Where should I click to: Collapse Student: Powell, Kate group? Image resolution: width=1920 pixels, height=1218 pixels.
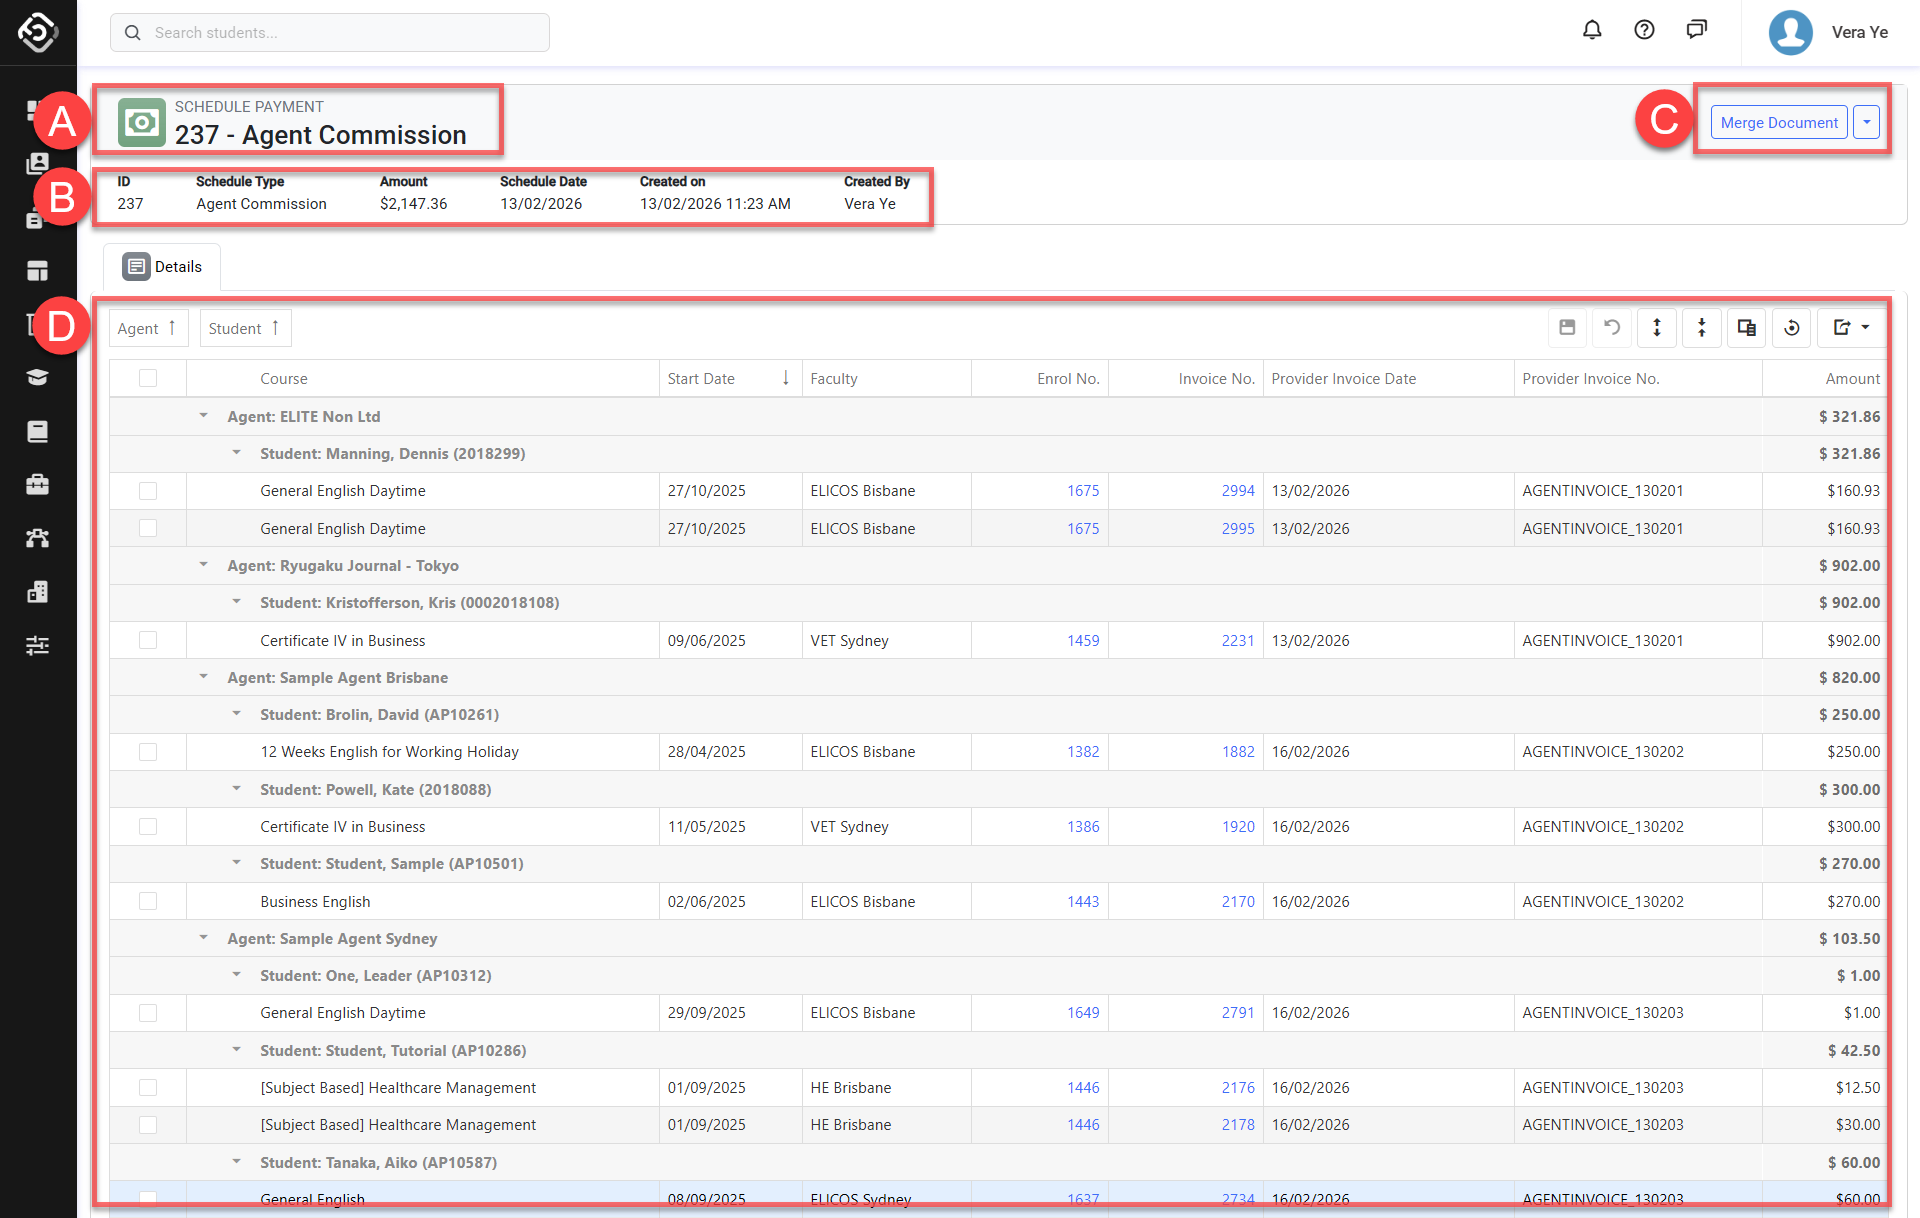[237, 789]
